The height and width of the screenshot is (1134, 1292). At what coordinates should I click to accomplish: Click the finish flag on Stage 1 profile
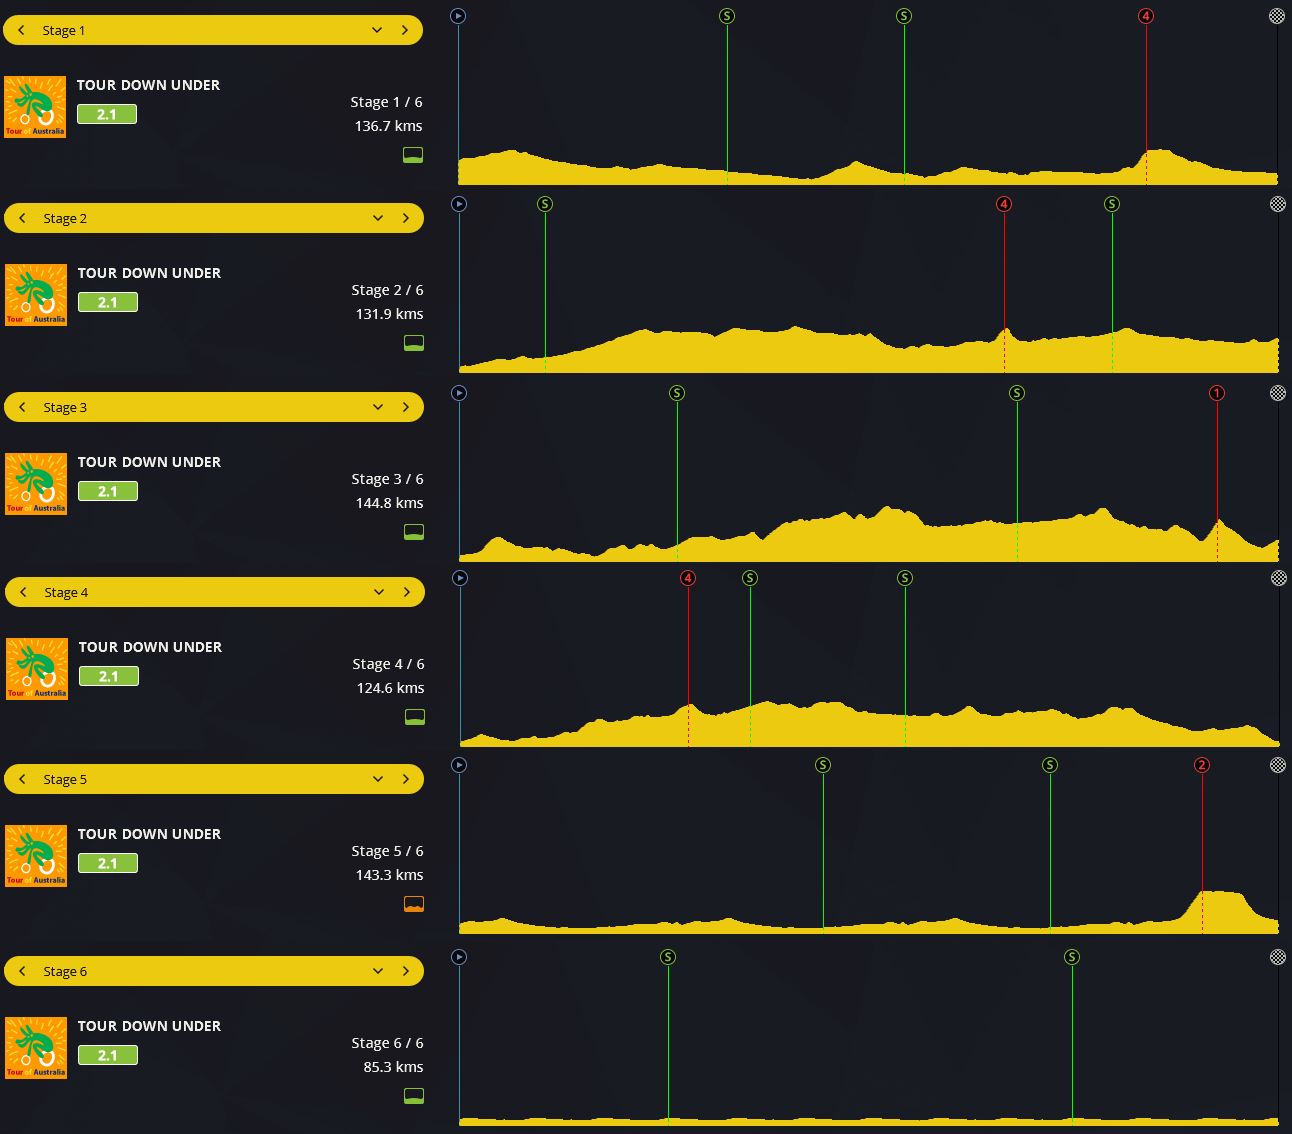1277,16
